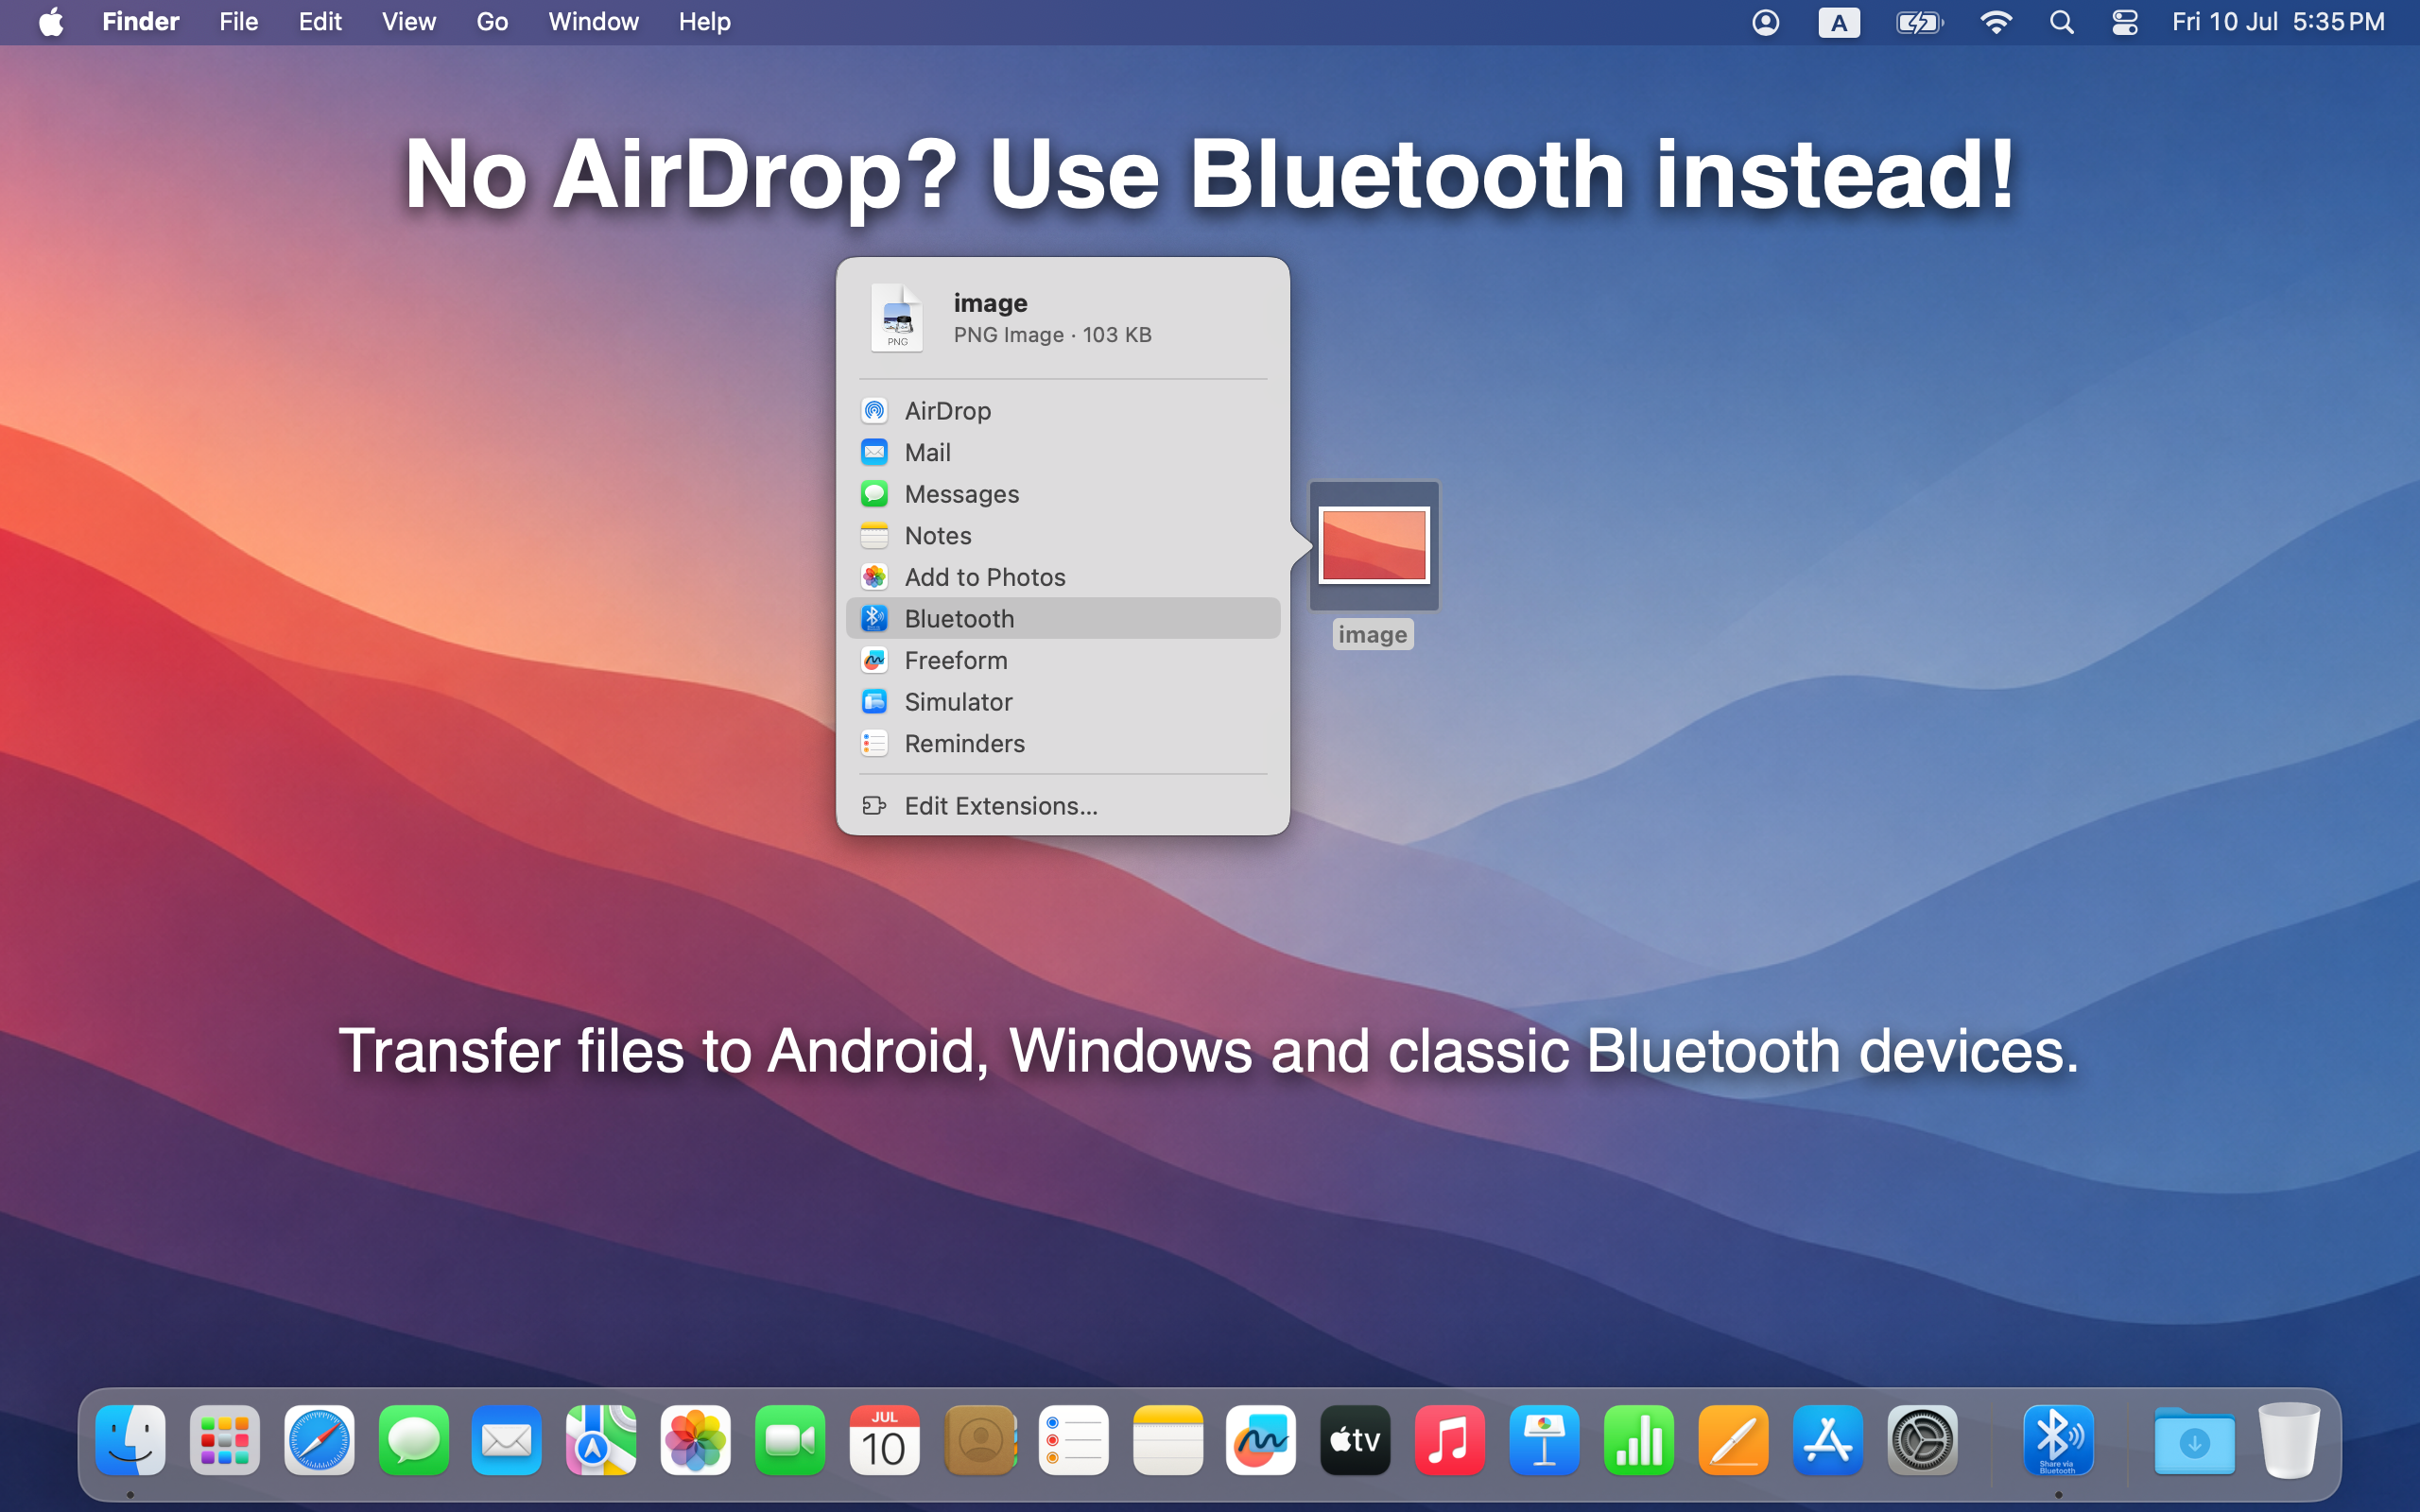Open Keynote in the Dock
This screenshot has height=1512, width=2420.
[1544, 1440]
